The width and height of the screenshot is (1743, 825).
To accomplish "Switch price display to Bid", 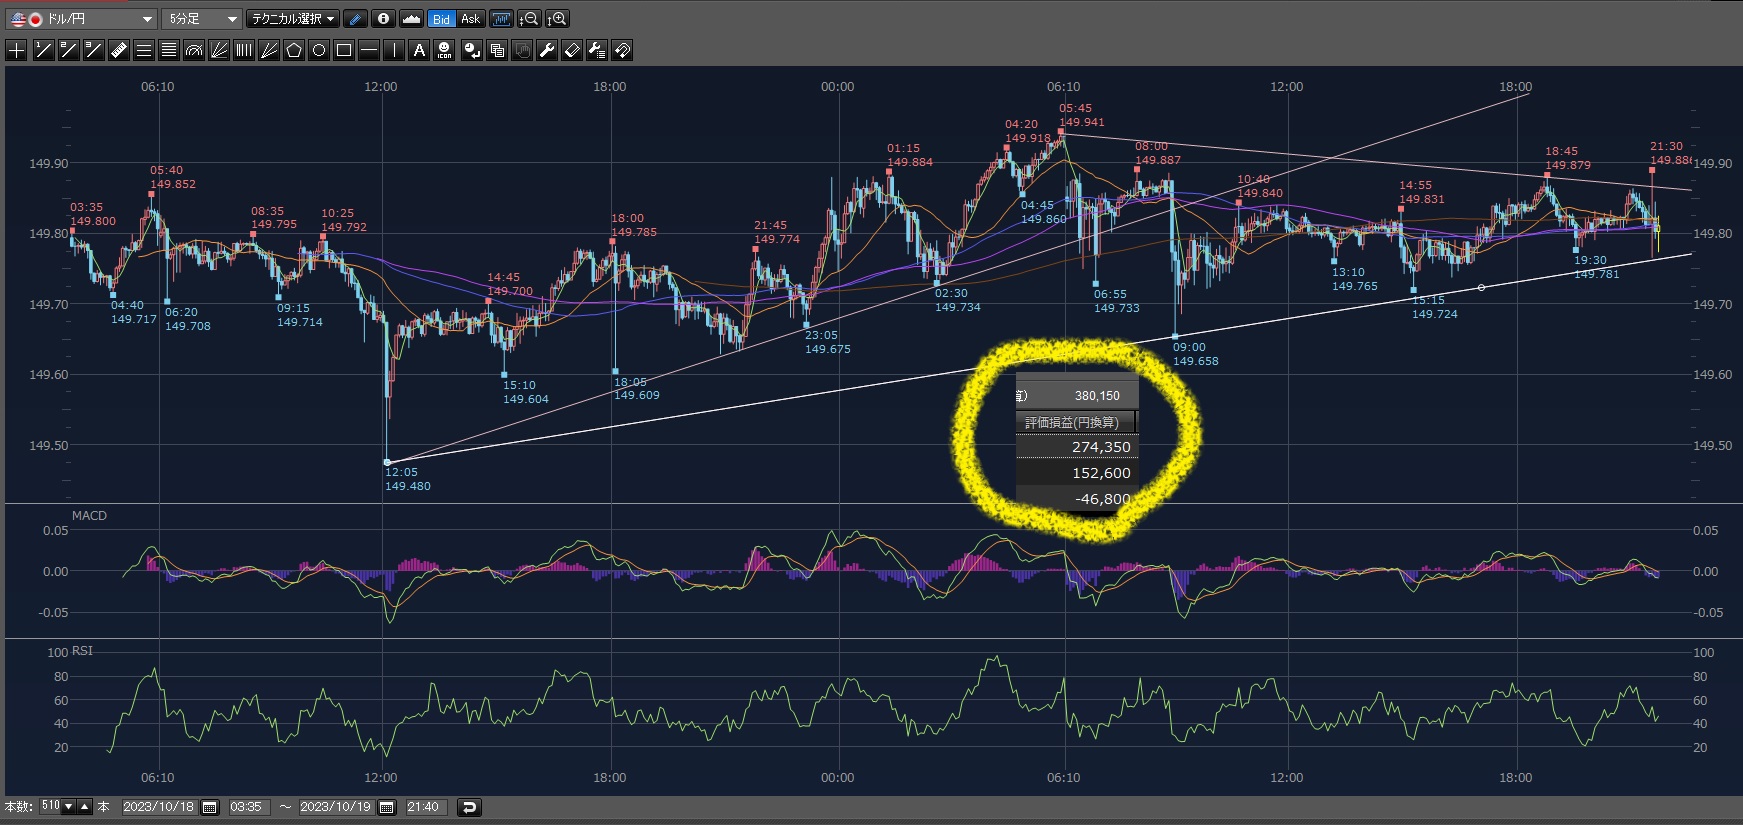I will click(x=441, y=19).
